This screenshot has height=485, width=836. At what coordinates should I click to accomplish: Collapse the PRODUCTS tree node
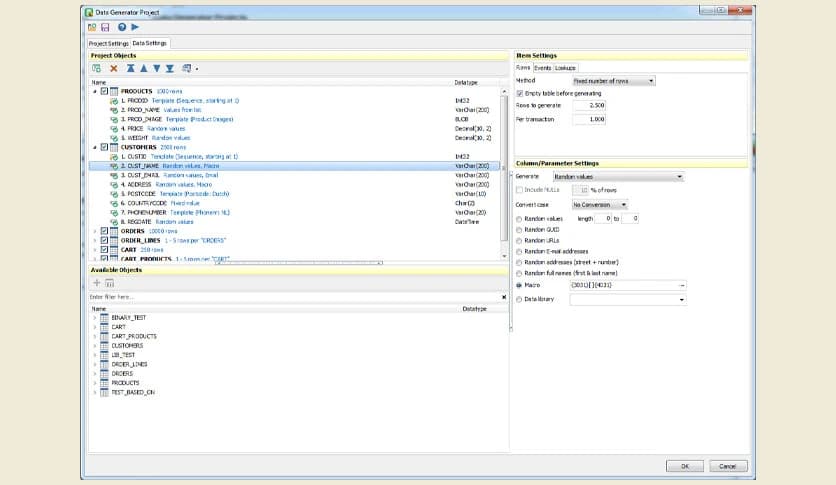click(95, 92)
